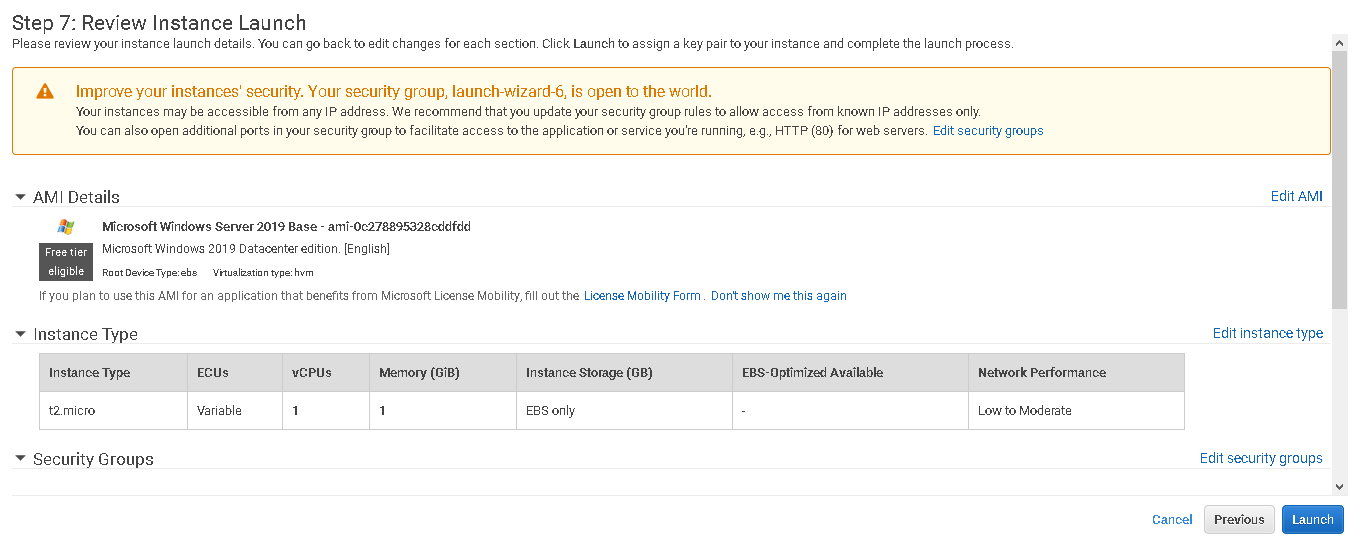Click Don't show me this again
Screen dimensions: 1360x550
pyautogui.click(x=778, y=296)
